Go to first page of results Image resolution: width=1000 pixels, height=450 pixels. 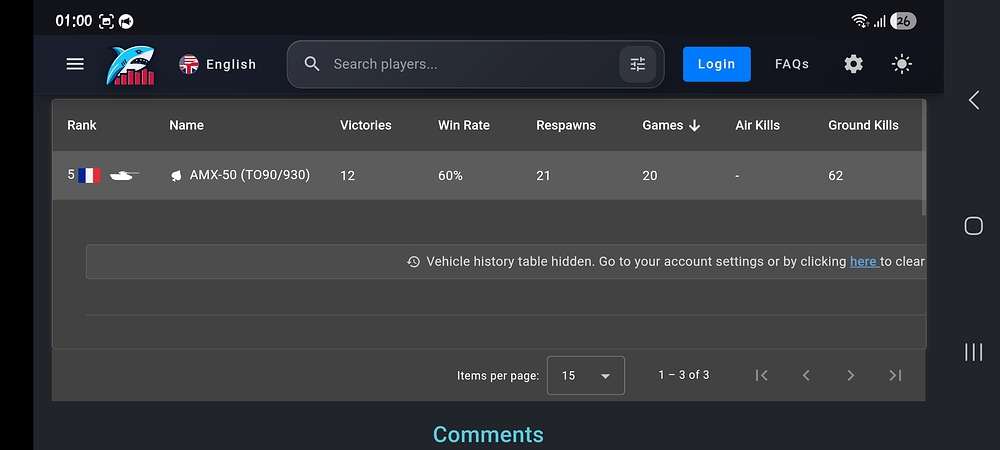tap(761, 375)
